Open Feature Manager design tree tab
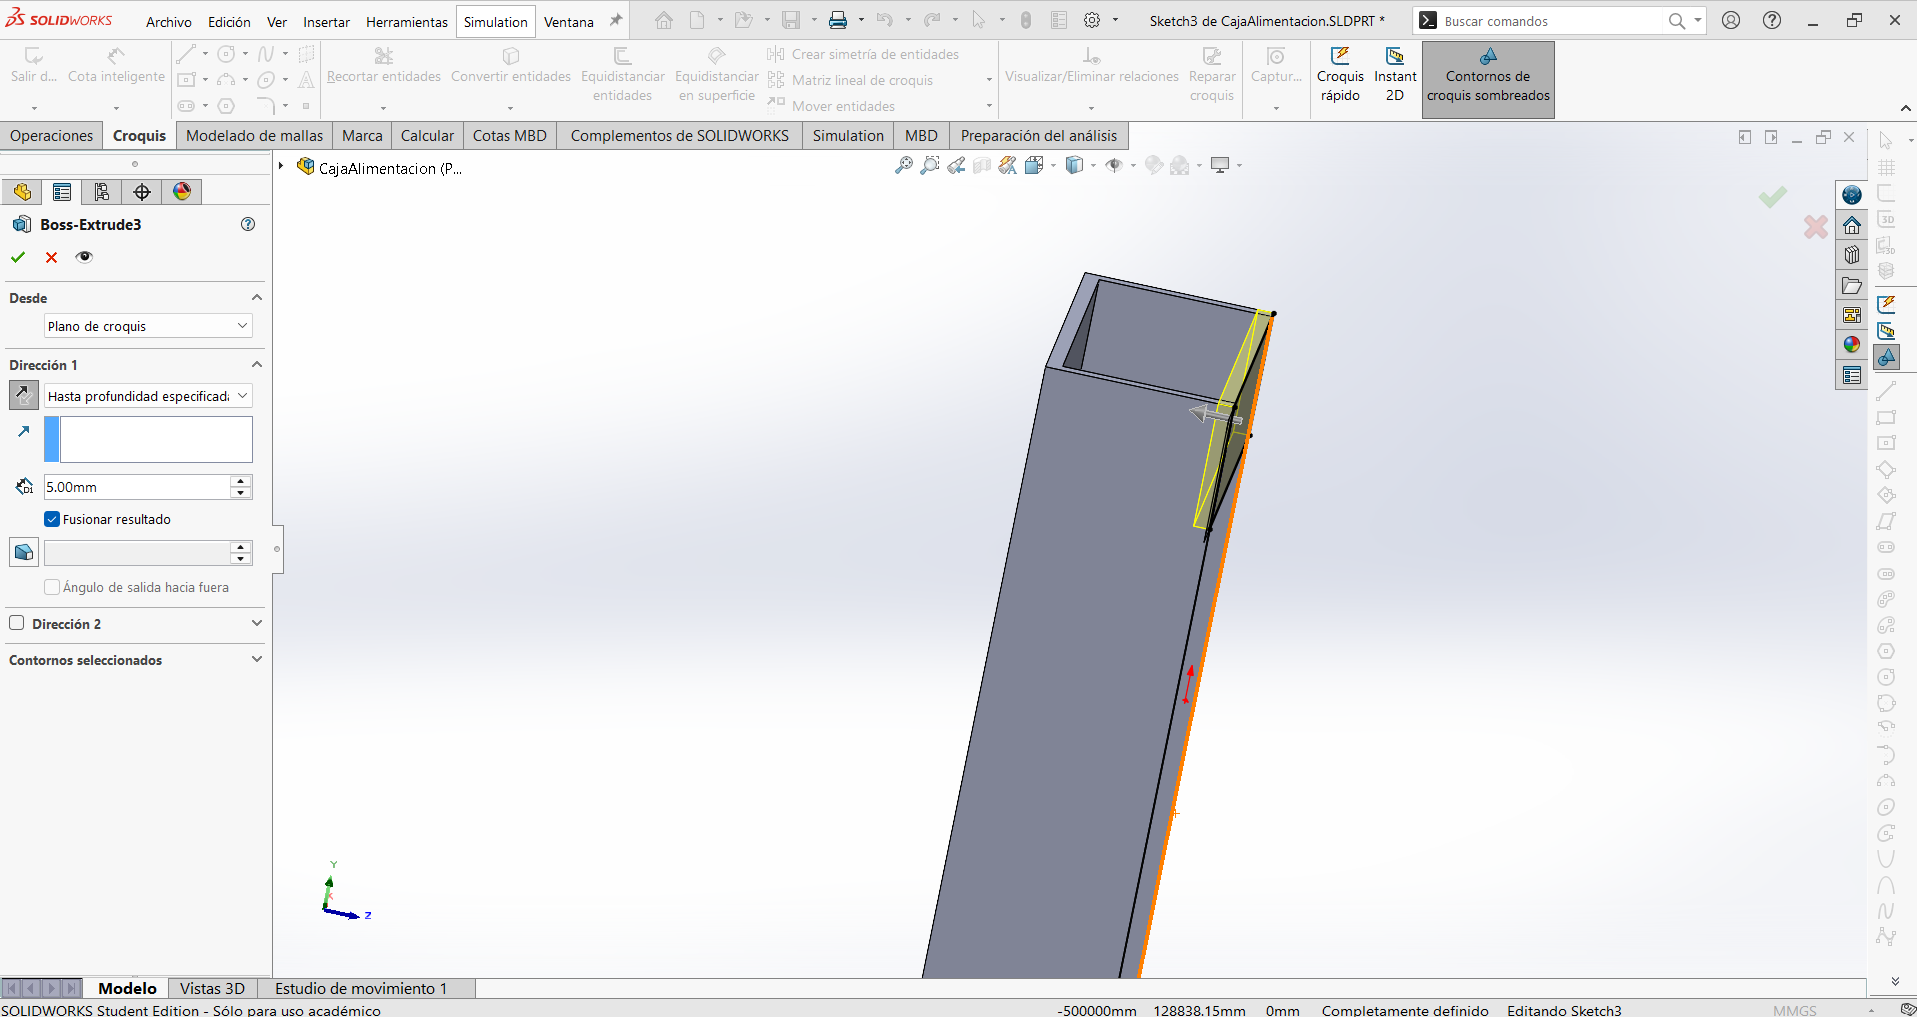The height and width of the screenshot is (1017, 1917). click(22, 192)
